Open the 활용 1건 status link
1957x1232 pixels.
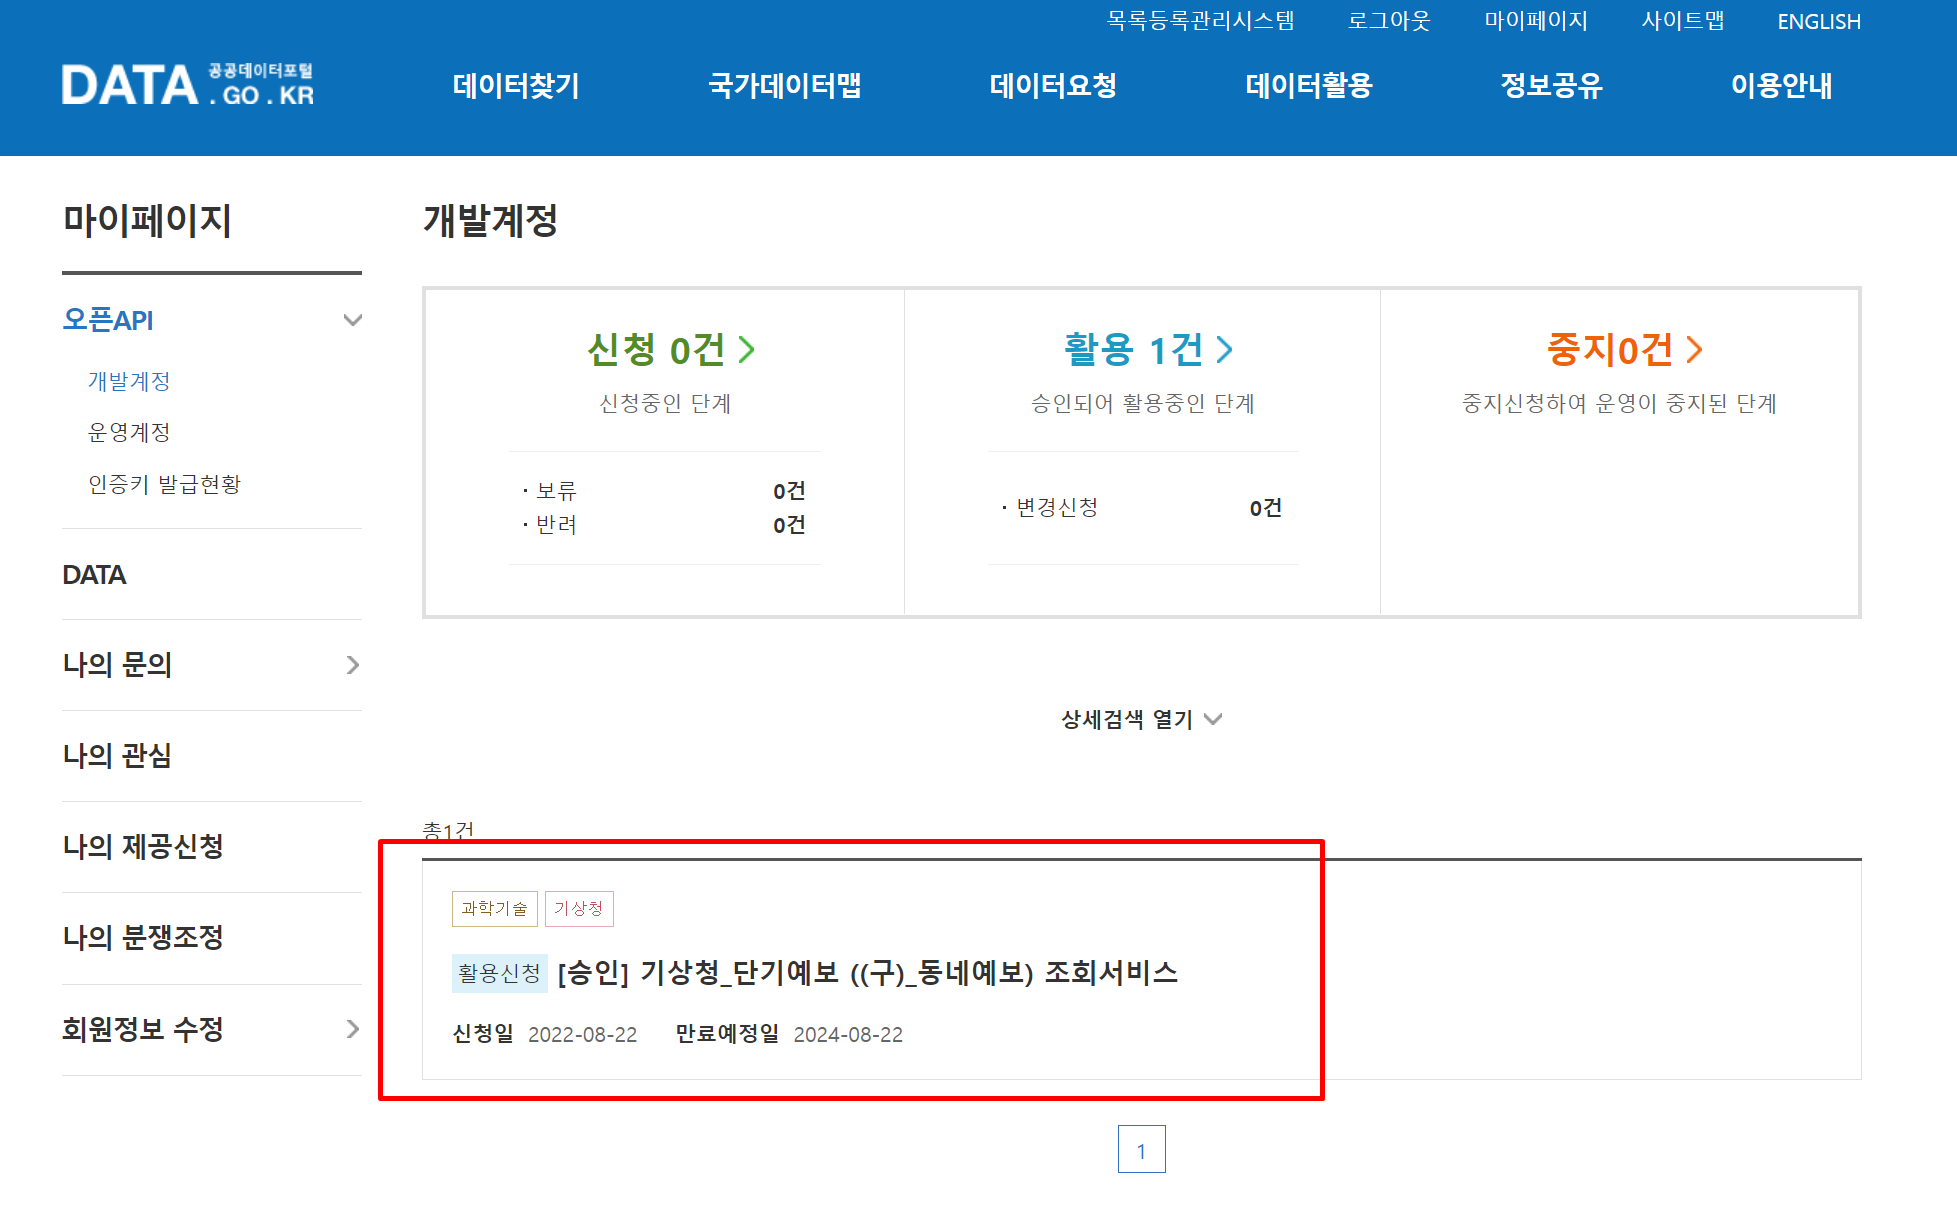coord(1147,350)
